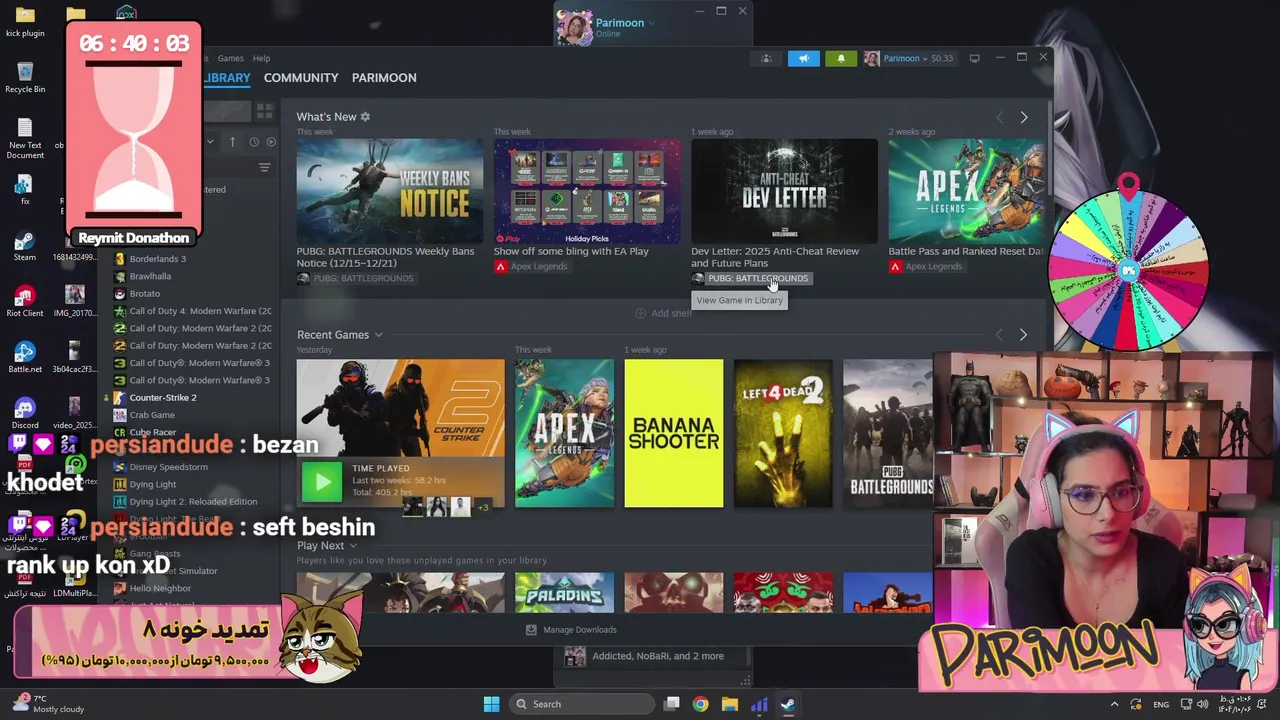This screenshot has width=1280, height=720.
Task: Select Banana Shooter cover in Recent Games
Action: point(673,433)
